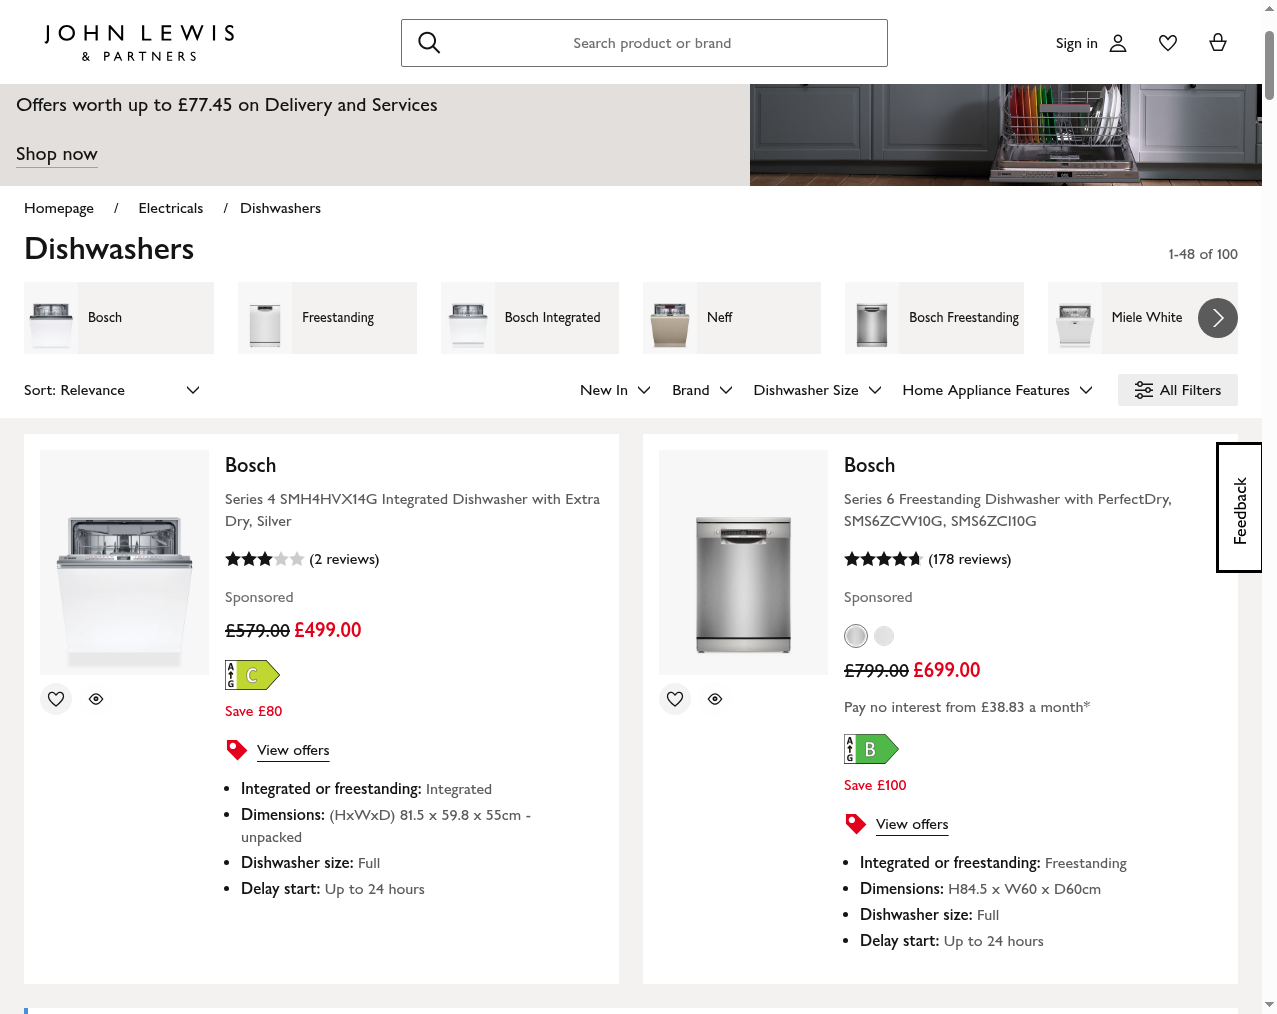This screenshot has width=1277, height=1014.
Task: Click the dishwasher promotional banner image
Action: 1006,135
